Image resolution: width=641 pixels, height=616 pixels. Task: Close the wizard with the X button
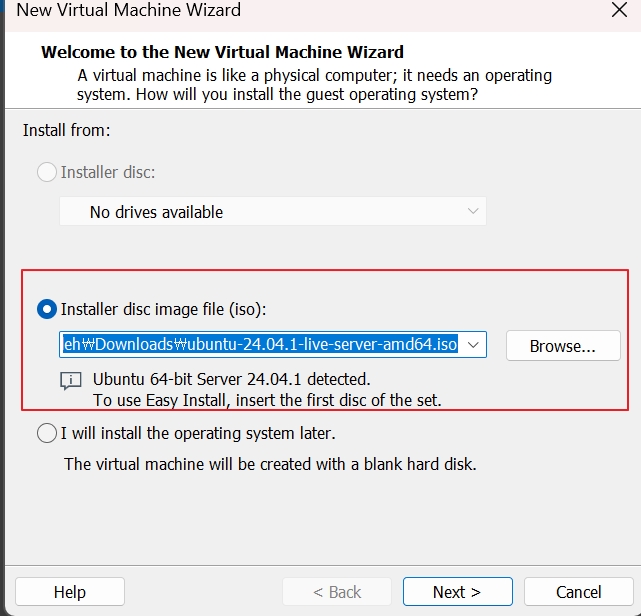pyautogui.click(x=619, y=10)
